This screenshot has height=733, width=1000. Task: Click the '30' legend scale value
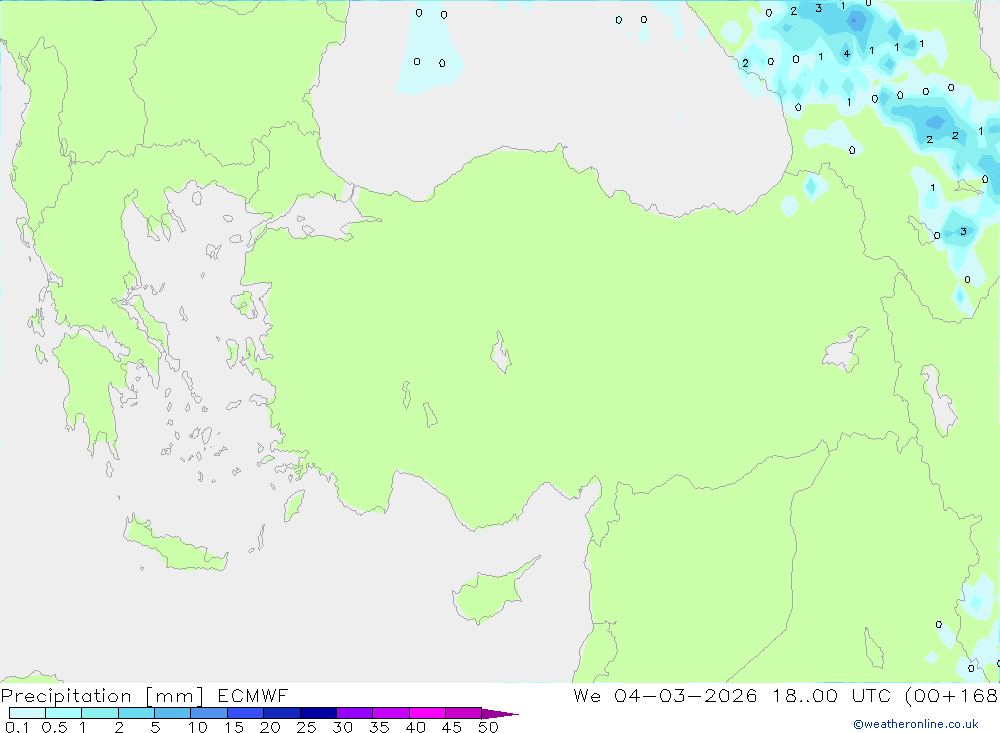(343, 727)
